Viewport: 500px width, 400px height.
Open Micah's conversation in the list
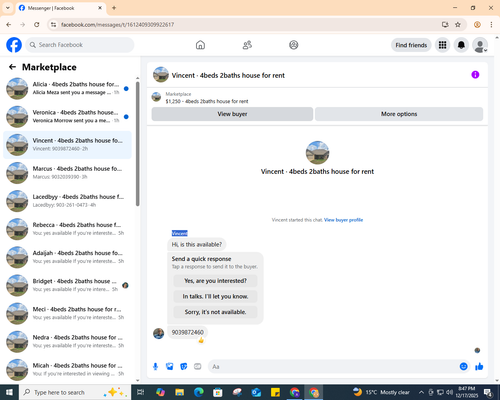pyautogui.click(x=67, y=369)
